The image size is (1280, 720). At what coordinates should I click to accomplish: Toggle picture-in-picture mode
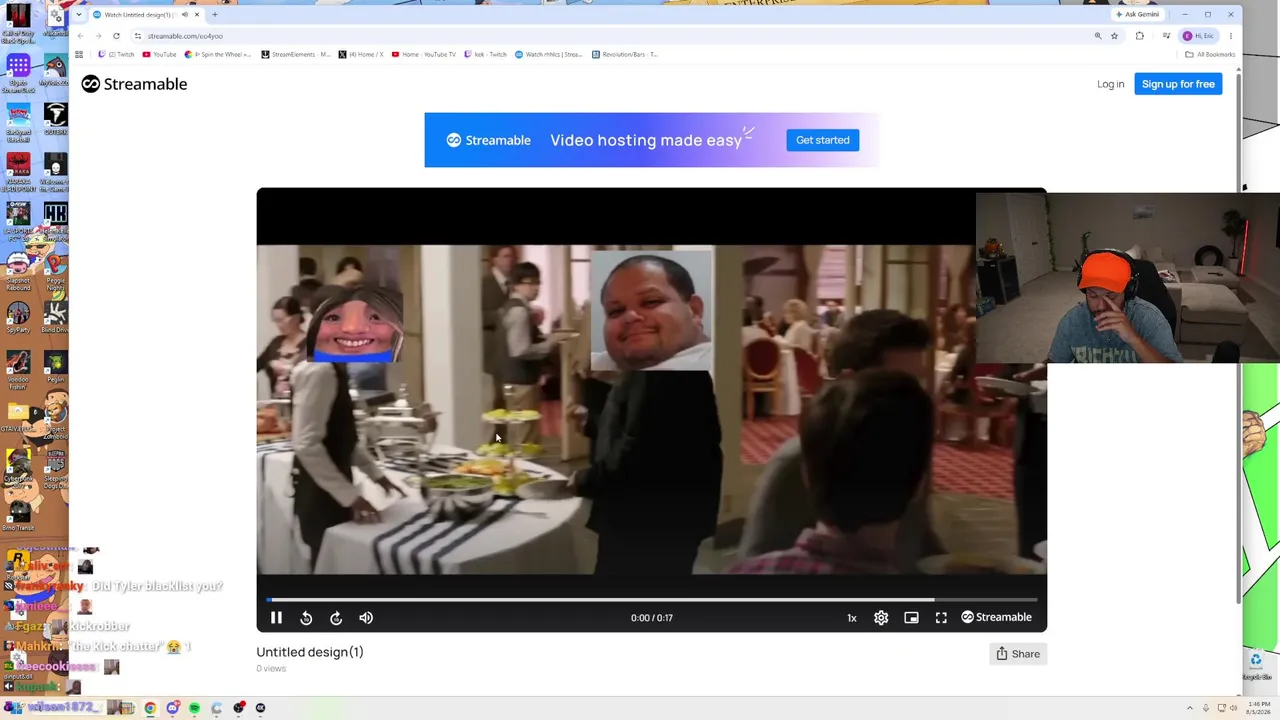coord(911,618)
